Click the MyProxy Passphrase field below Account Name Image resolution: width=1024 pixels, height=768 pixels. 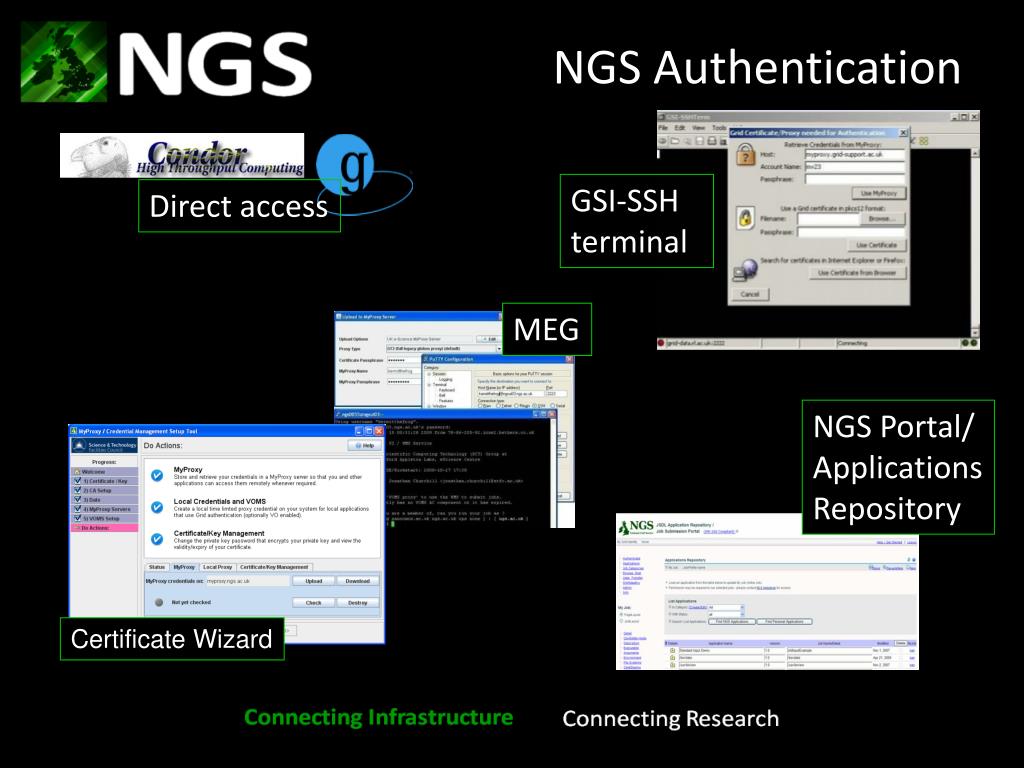(855, 179)
